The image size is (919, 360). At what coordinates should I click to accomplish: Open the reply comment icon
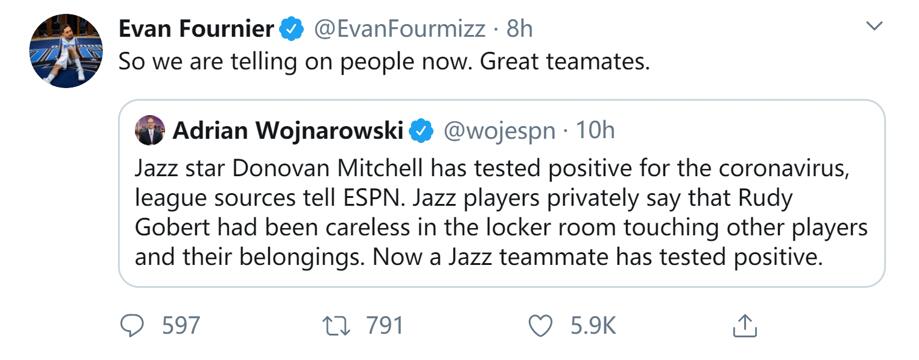(x=132, y=327)
